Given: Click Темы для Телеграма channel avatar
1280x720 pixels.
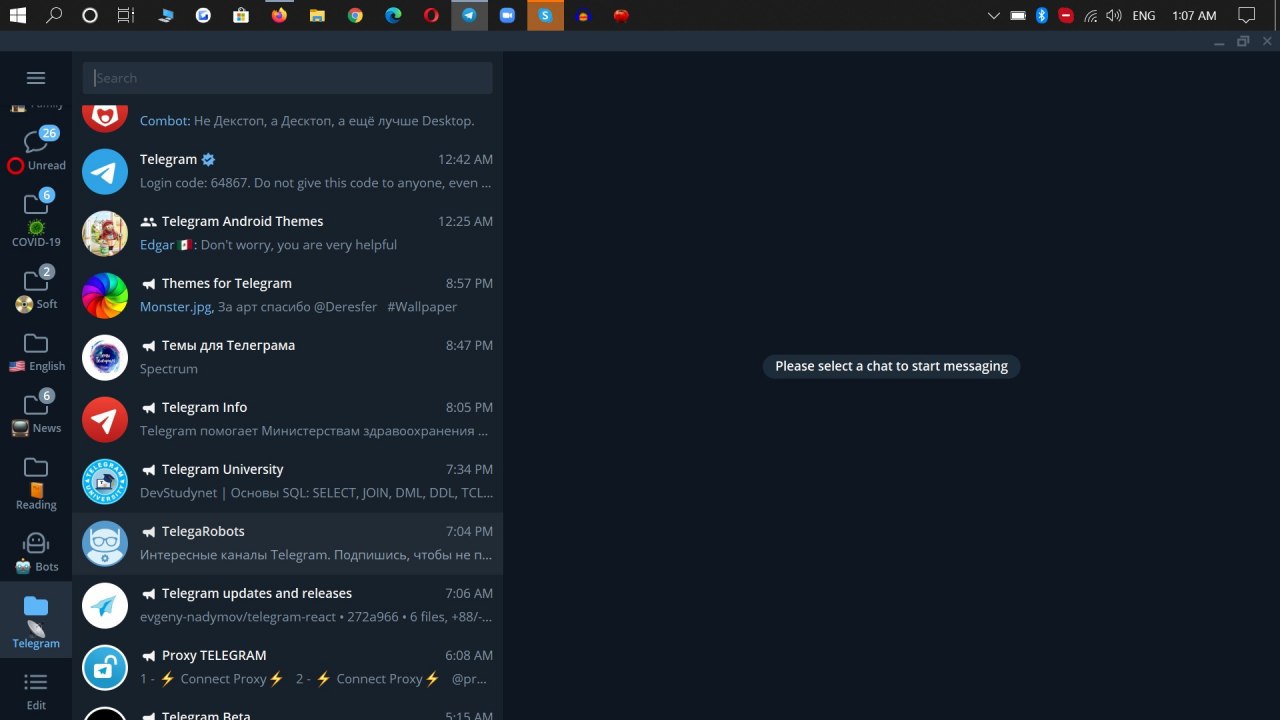Looking at the screenshot, I should [x=105, y=357].
